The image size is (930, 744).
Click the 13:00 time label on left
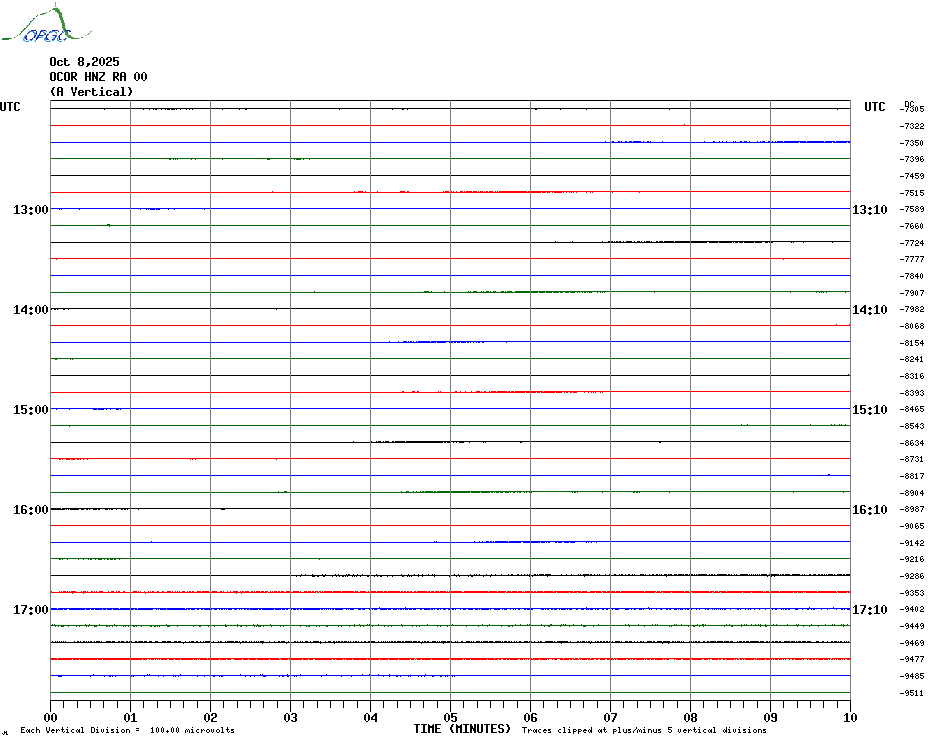click(x=30, y=210)
